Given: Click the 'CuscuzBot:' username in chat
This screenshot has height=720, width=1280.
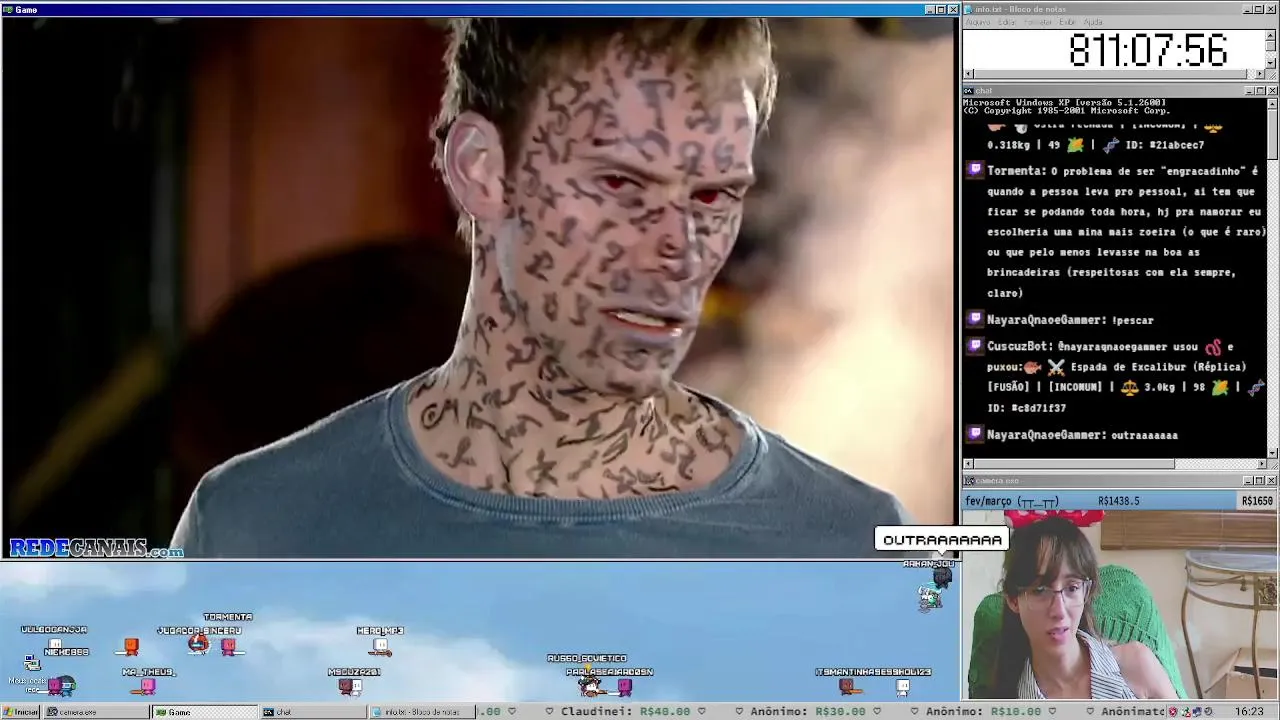Looking at the screenshot, I should (1020, 347).
